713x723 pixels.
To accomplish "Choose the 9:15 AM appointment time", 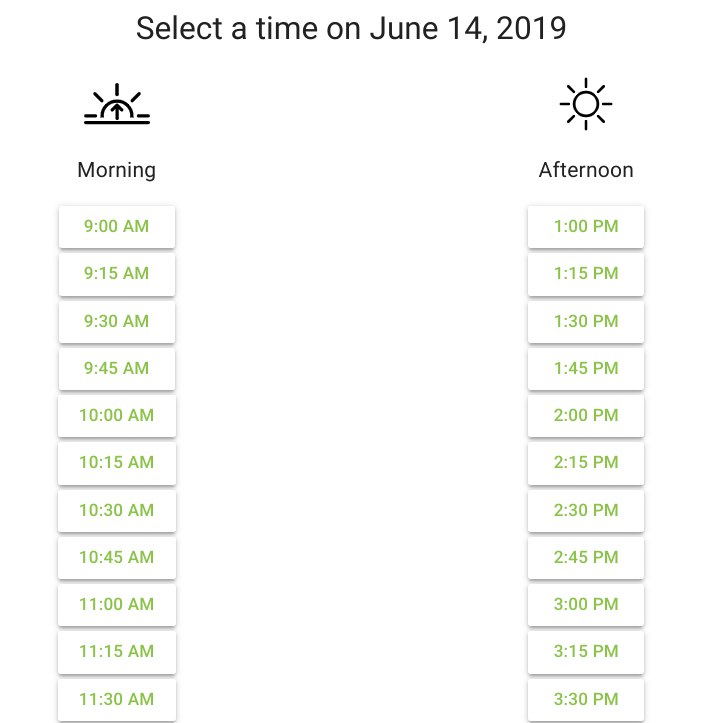I will [x=117, y=274].
